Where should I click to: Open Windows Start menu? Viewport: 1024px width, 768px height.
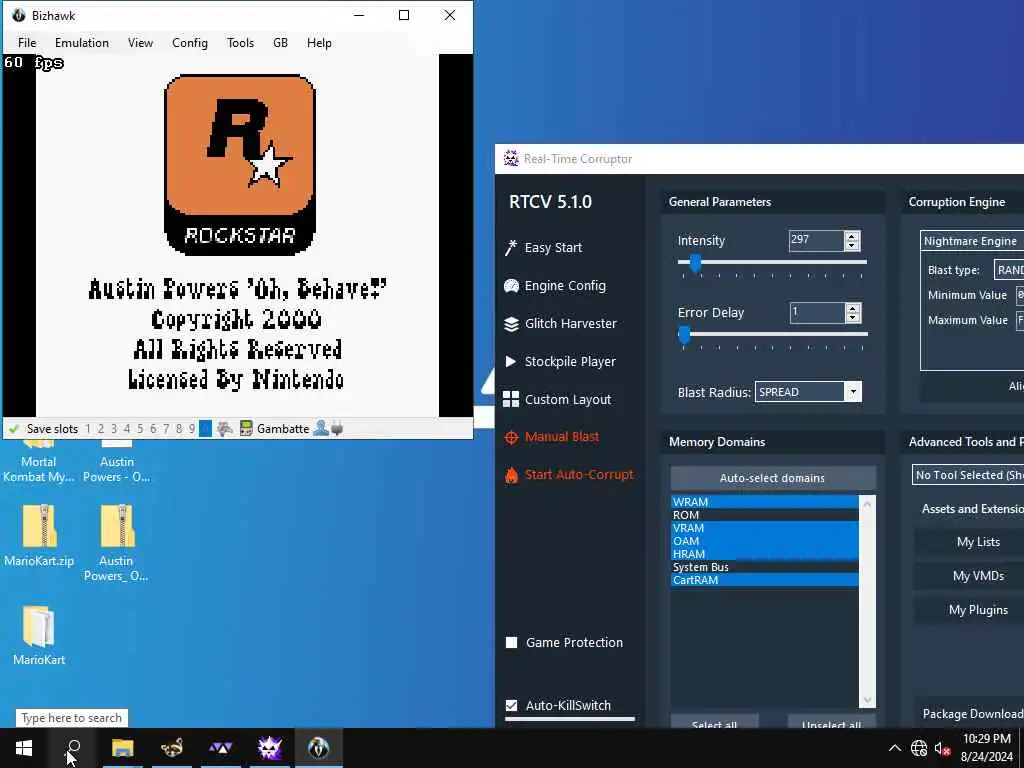24,748
